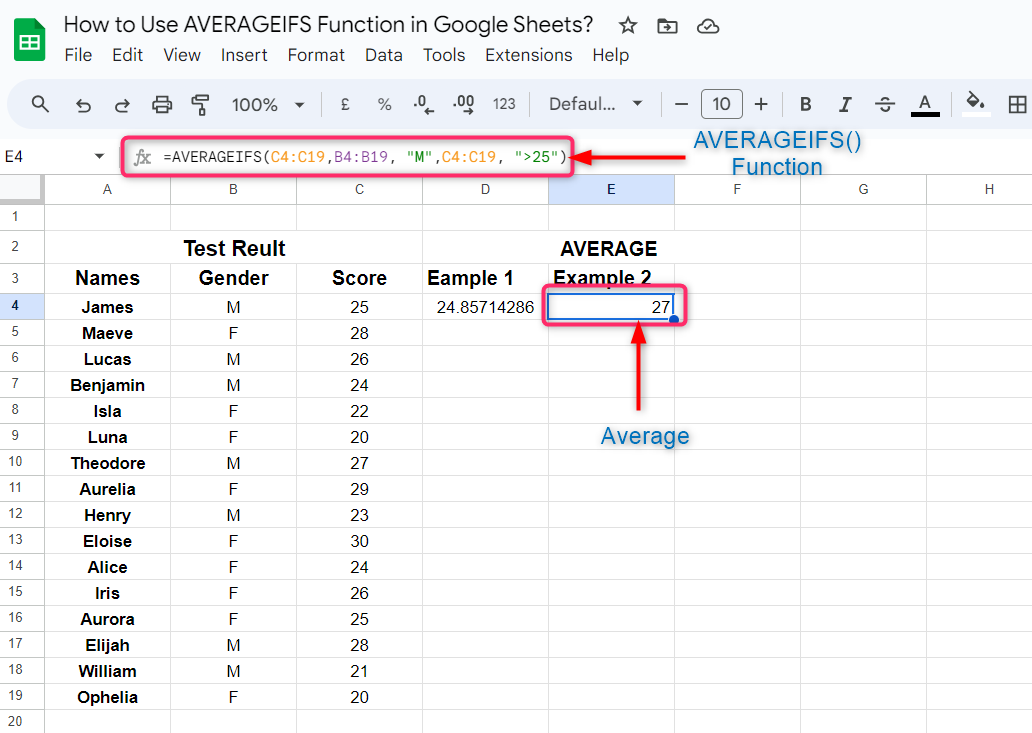Select Aurelia's score 29
This screenshot has height=733, width=1032.
coord(359,489)
